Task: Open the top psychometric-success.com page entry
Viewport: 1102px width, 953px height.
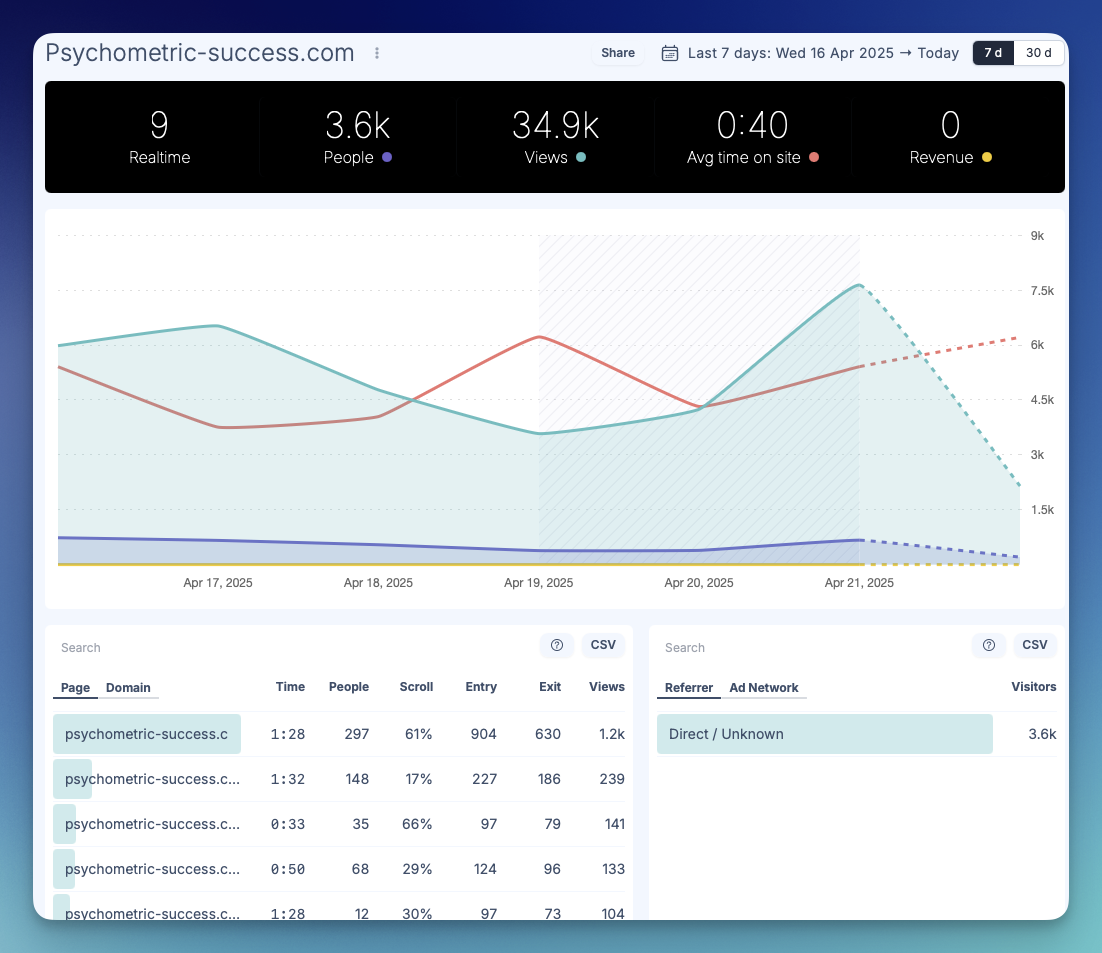Action: tap(147, 733)
